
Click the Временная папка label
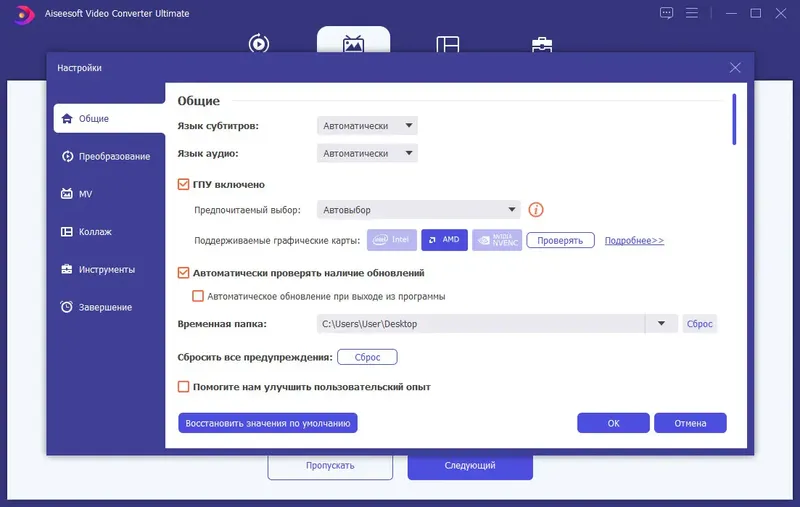222,324
